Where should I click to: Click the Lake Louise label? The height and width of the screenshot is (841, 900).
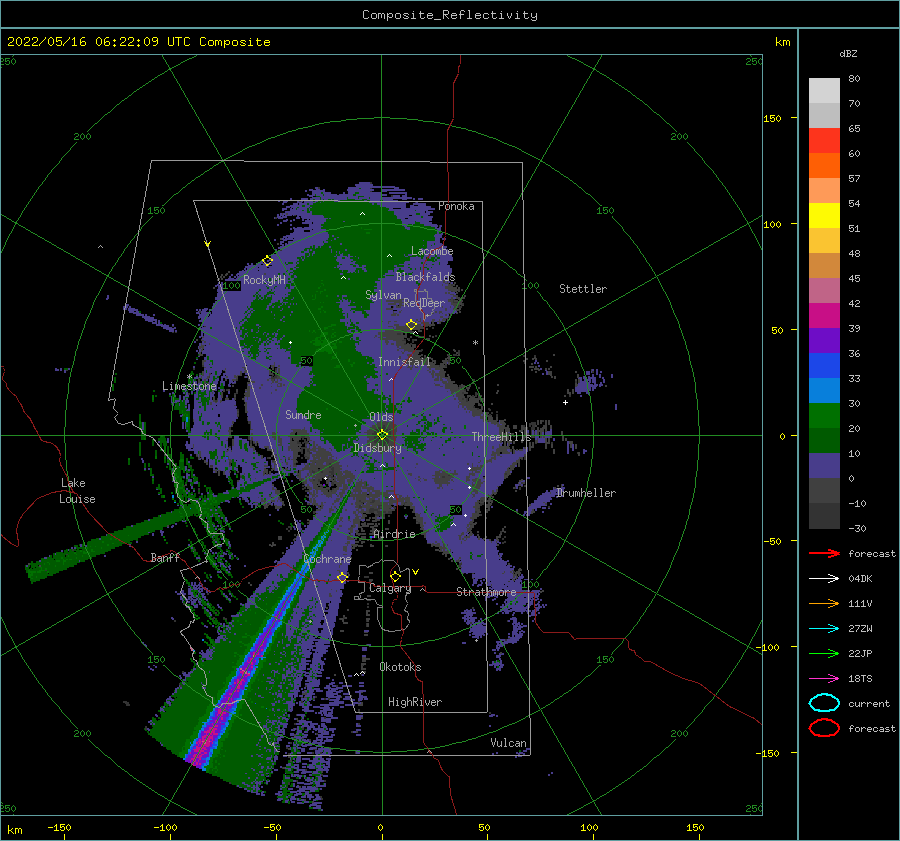click(77, 491)
